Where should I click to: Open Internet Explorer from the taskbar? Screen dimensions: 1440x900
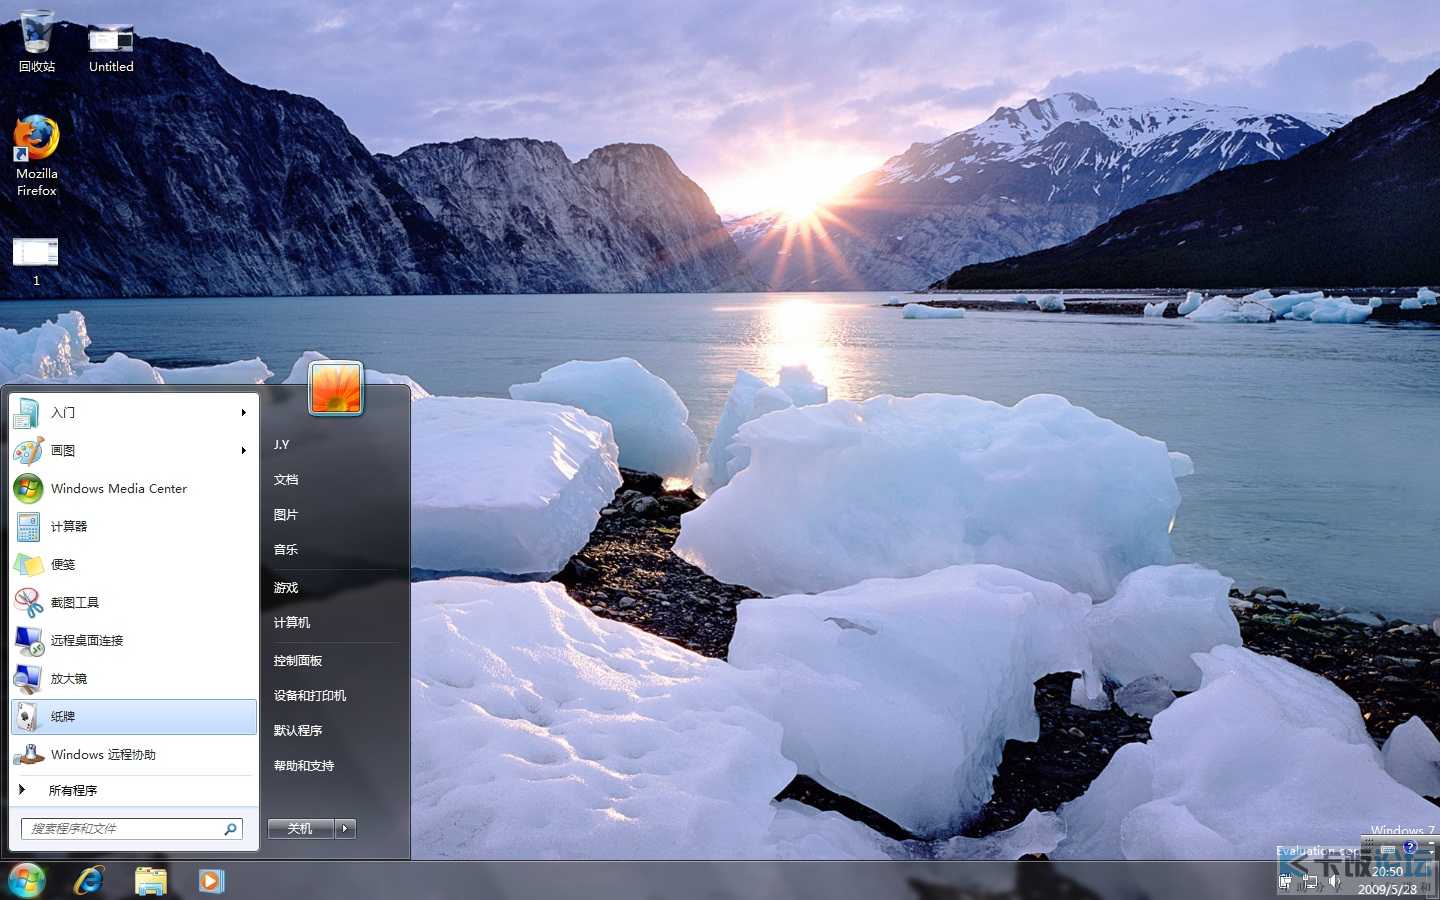click(x=90, y=881)
